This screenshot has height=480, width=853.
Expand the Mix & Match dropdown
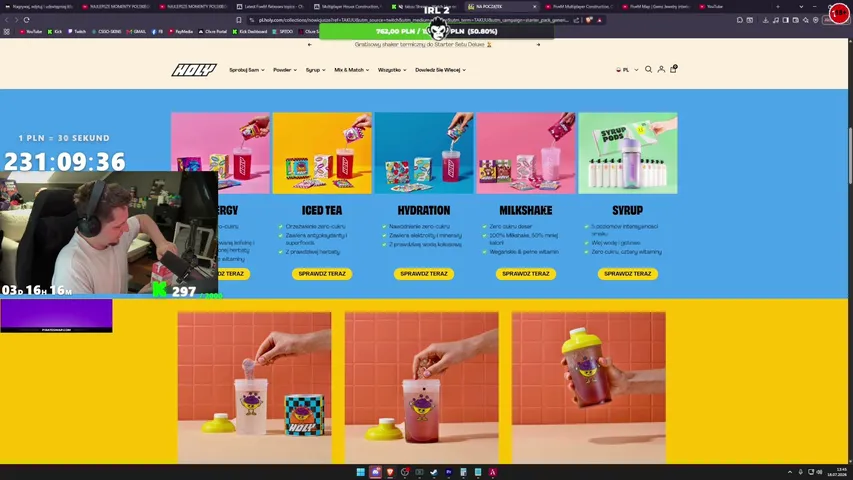coord(351,70)
